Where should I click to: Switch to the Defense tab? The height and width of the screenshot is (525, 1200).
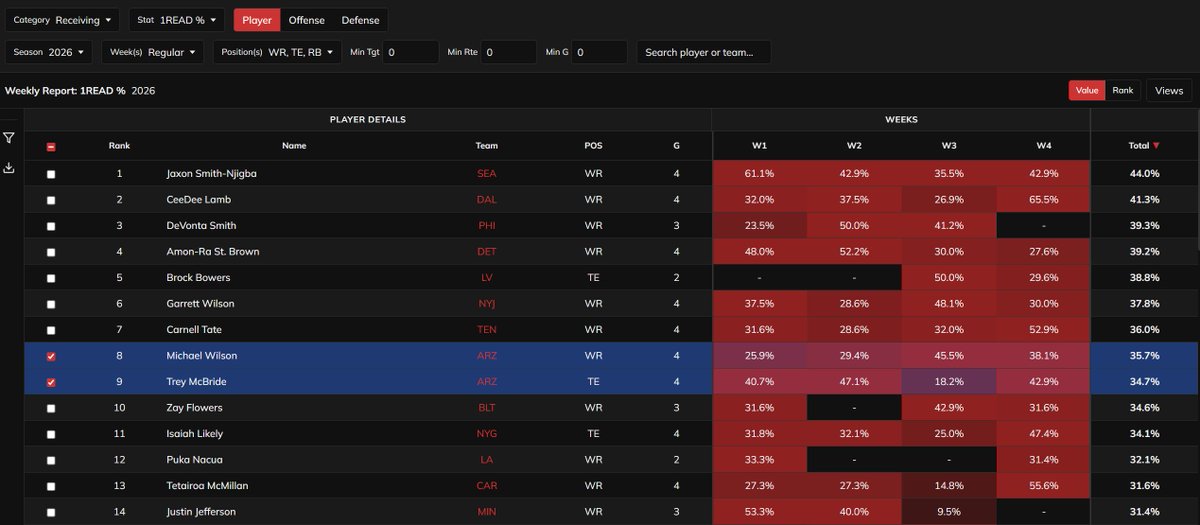[x=360, y=20]
